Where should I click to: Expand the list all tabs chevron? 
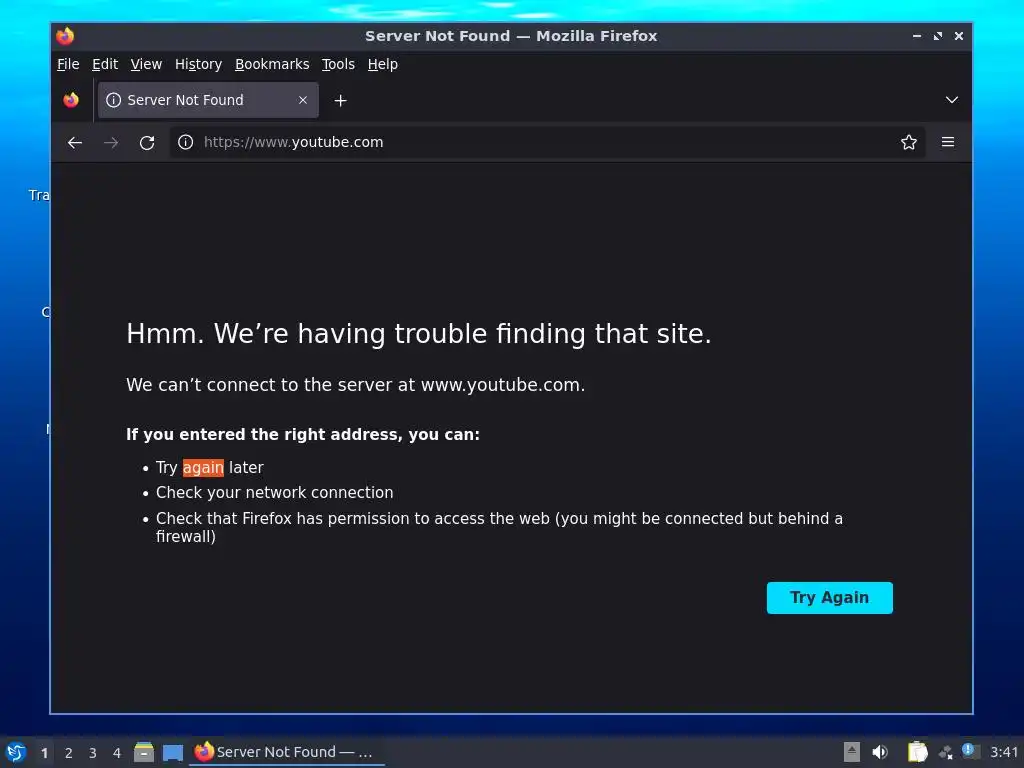952,100
